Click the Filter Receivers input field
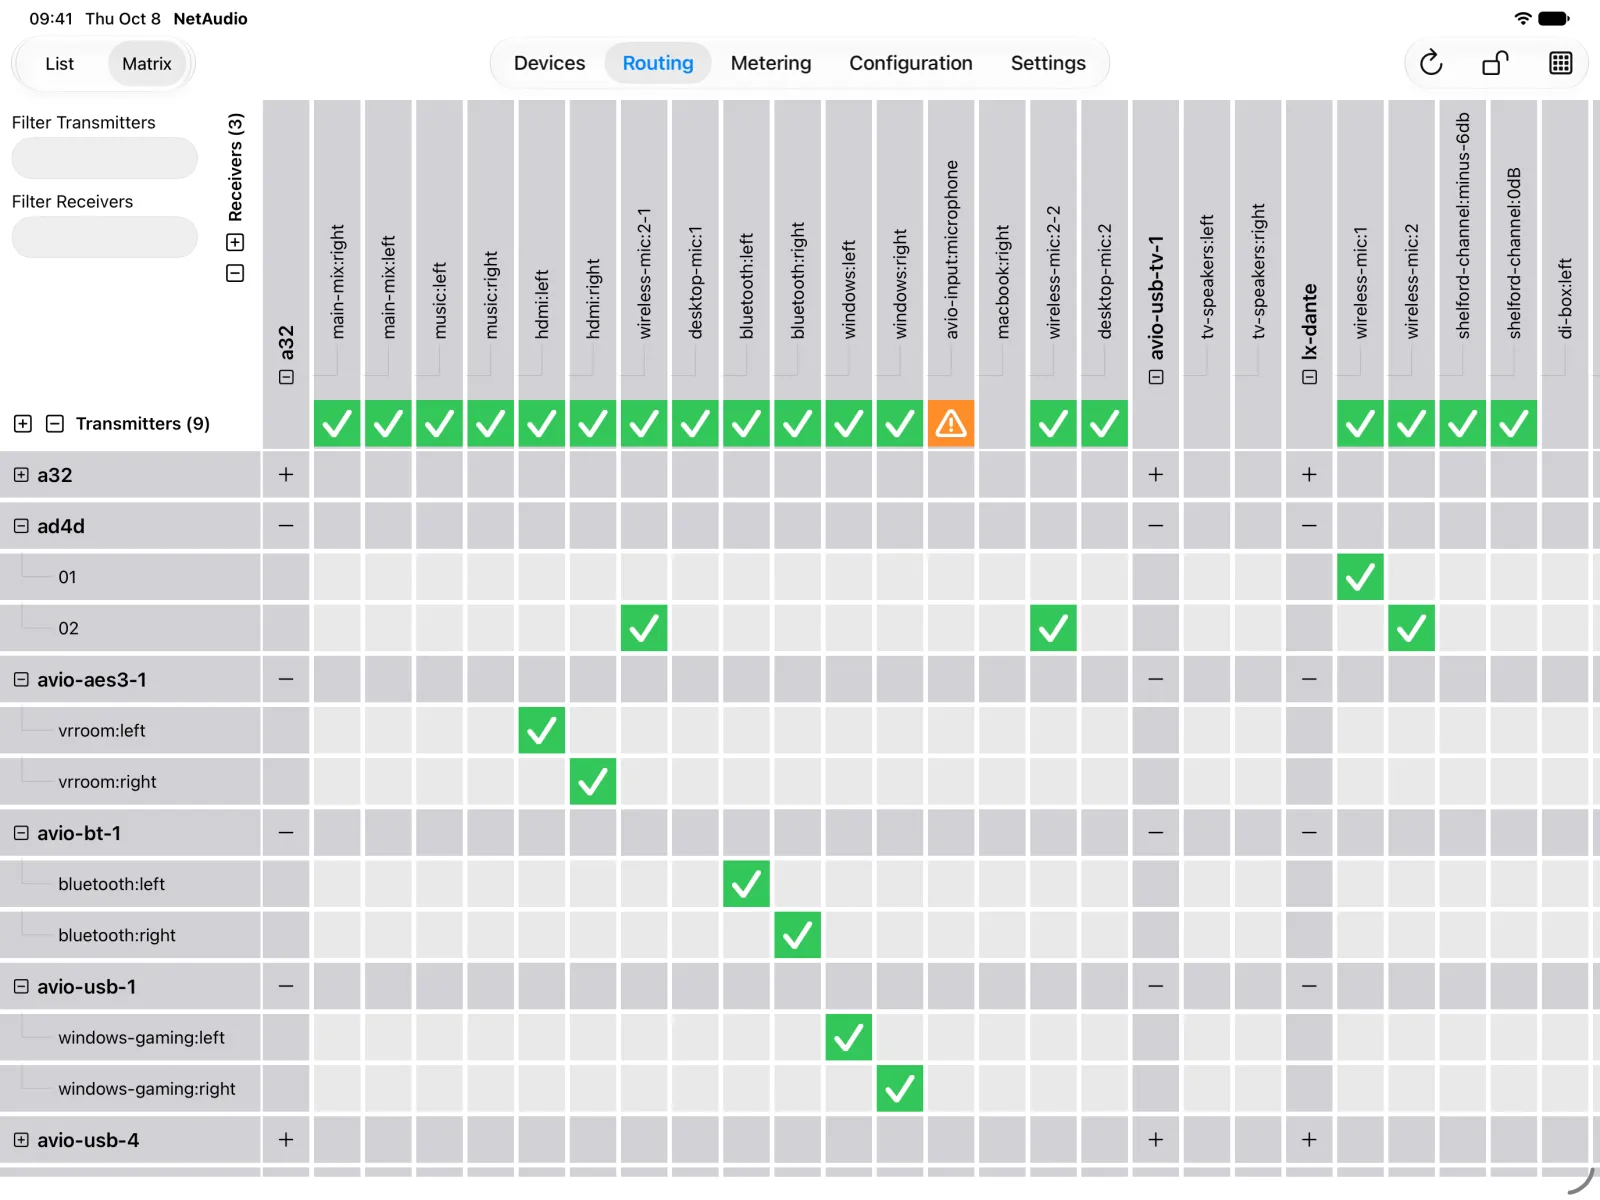Image resolution: width=1600 pixels, height=1200 pixels. point(105,237)
